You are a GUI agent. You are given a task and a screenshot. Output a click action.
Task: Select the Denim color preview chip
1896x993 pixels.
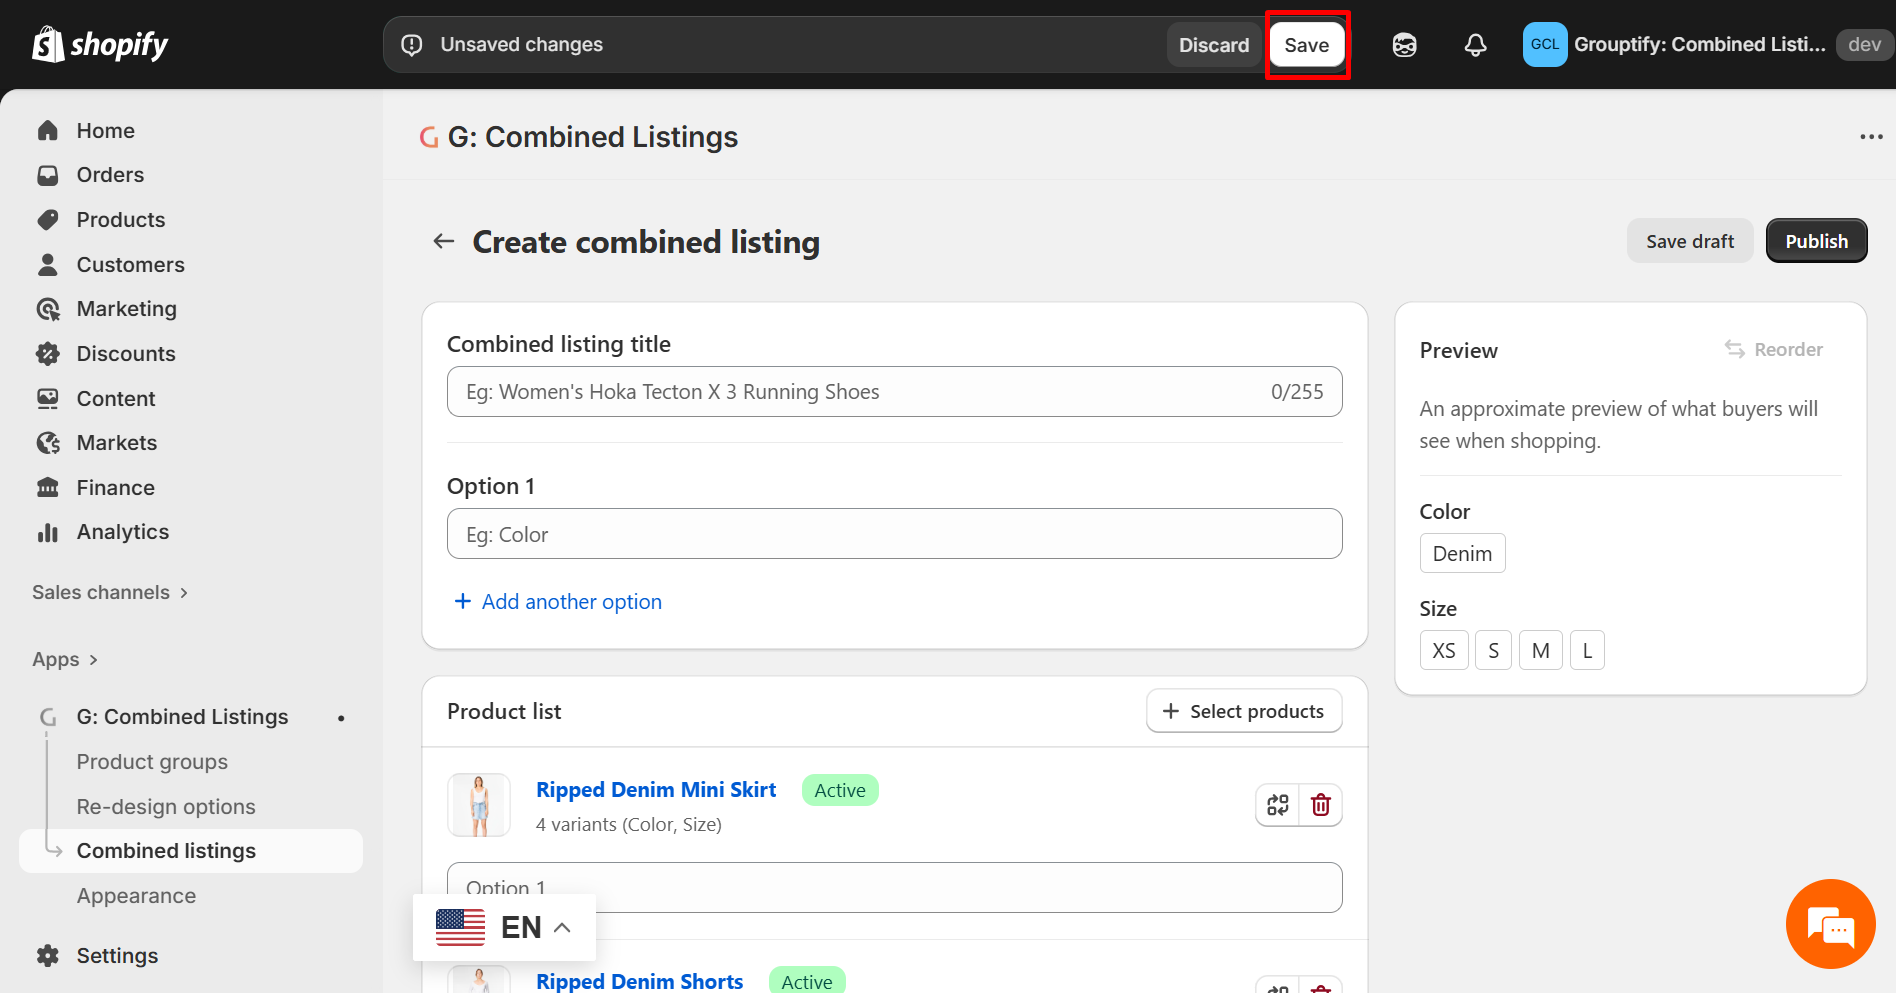1462,554
